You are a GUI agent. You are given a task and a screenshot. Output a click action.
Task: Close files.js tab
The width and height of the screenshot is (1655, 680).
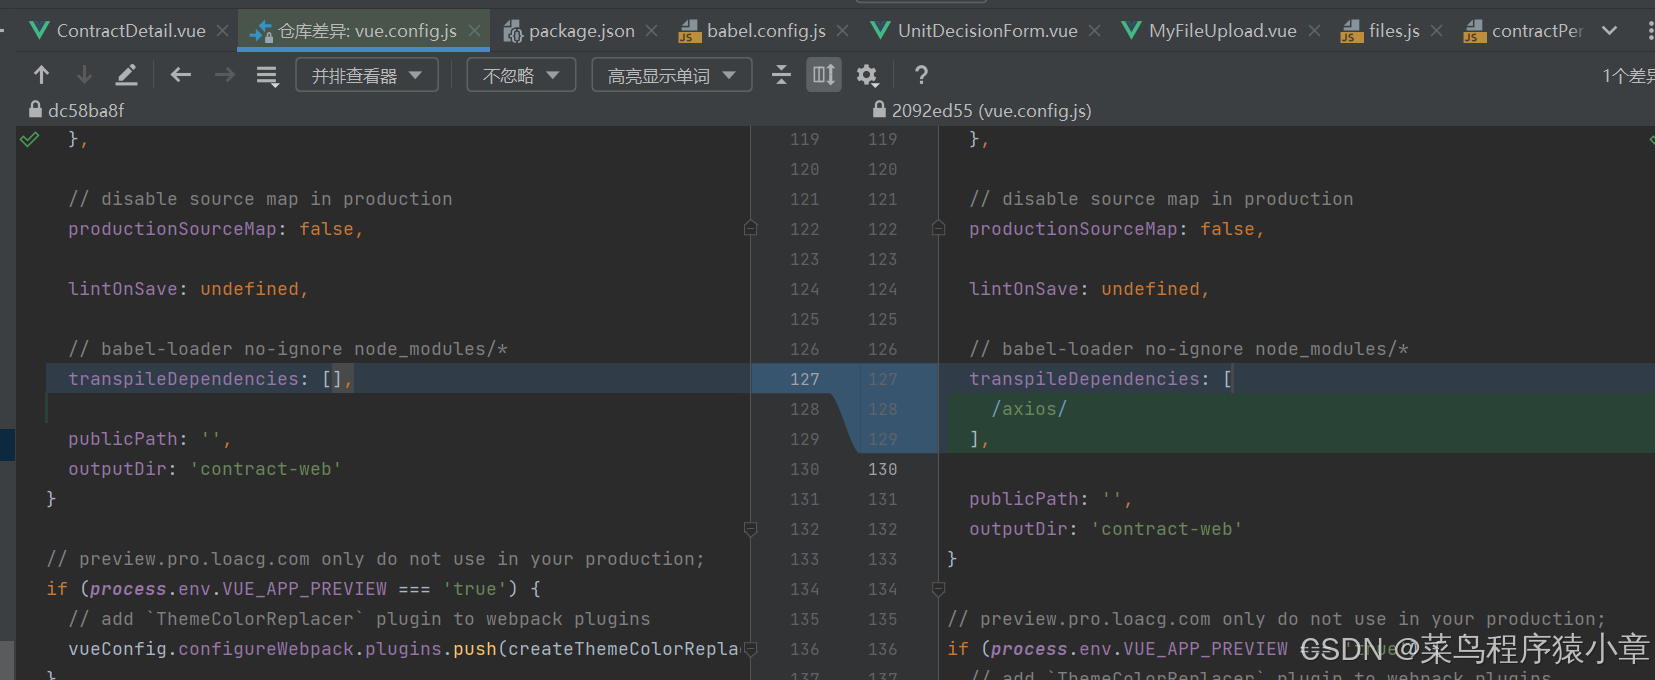pos(1437,31)
